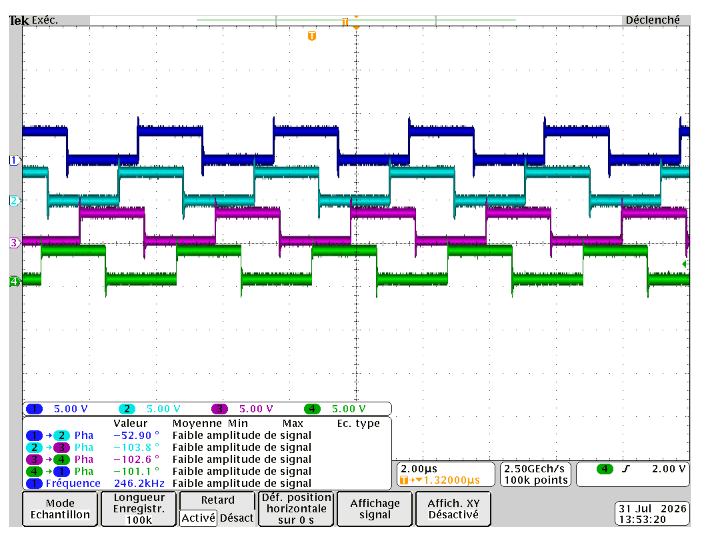The height and width of the screenshot is (537, 708).
Task: Click the channel 3 ground marker
Action: coord(14,243)
